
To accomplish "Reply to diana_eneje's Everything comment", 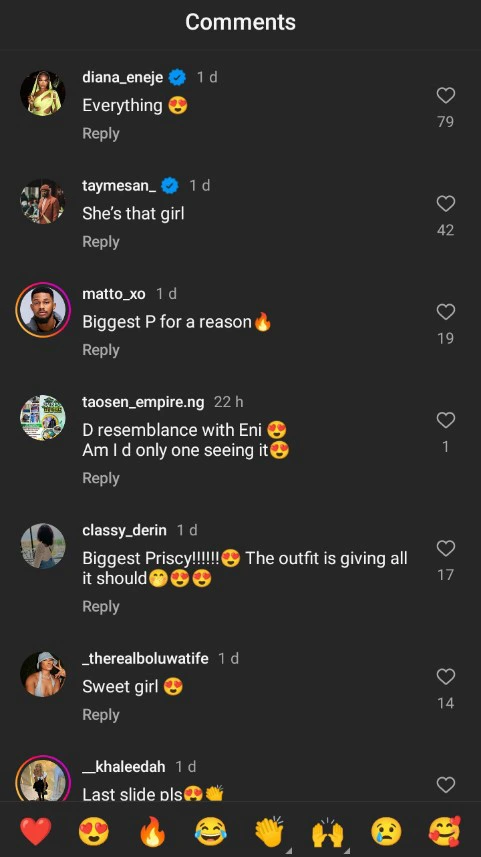I will pyautogui.click(x=101, y=133).
